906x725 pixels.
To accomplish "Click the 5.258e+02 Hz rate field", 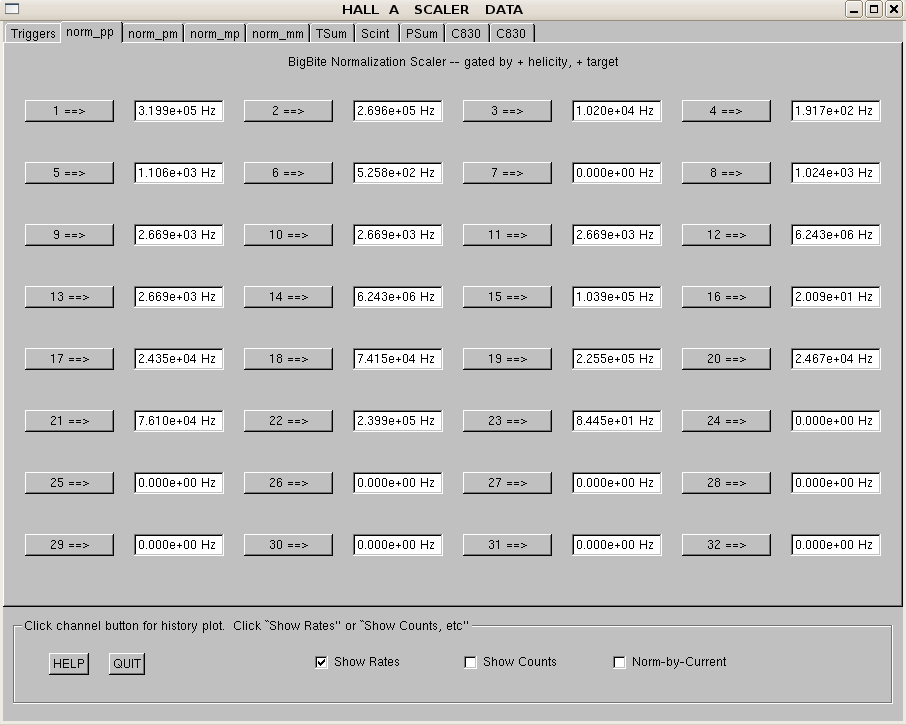I will 398,173.
